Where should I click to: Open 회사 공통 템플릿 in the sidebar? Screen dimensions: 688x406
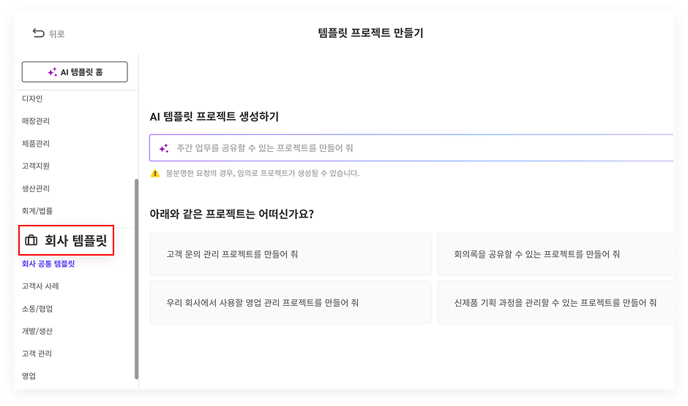click(x=48, y=264)
